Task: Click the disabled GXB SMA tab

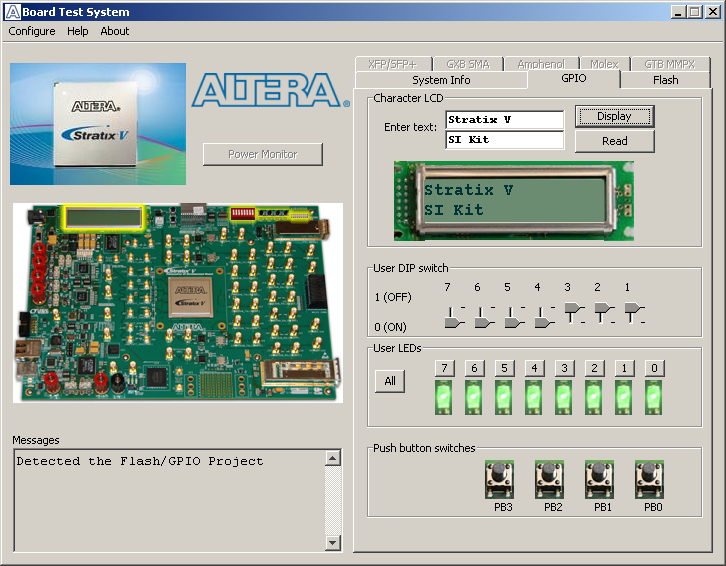Action: pos(468,64)
